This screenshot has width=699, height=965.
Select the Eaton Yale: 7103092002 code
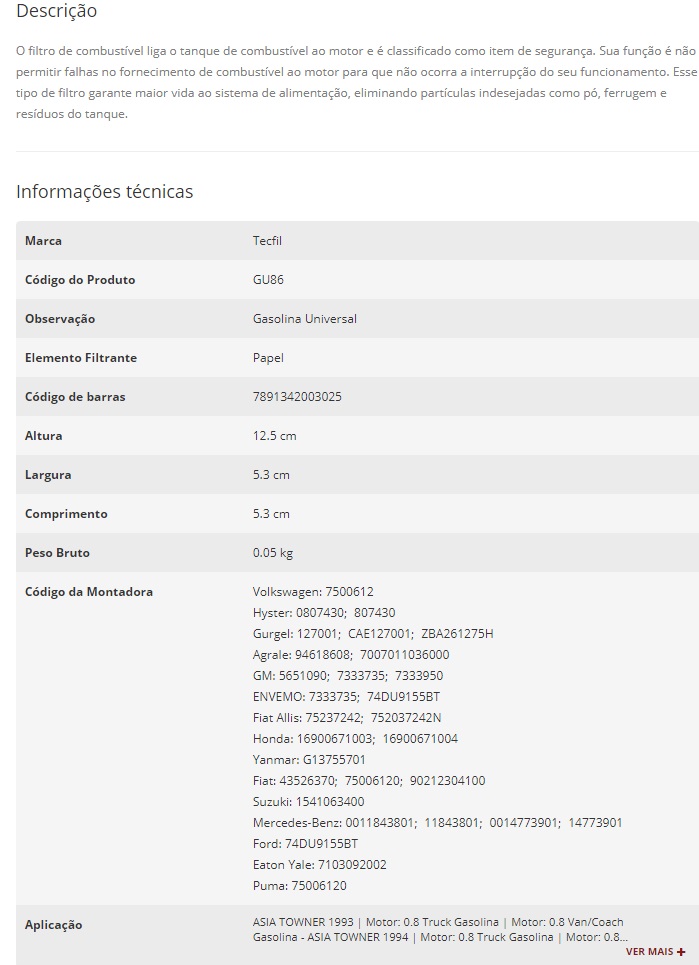pos(319,865)
